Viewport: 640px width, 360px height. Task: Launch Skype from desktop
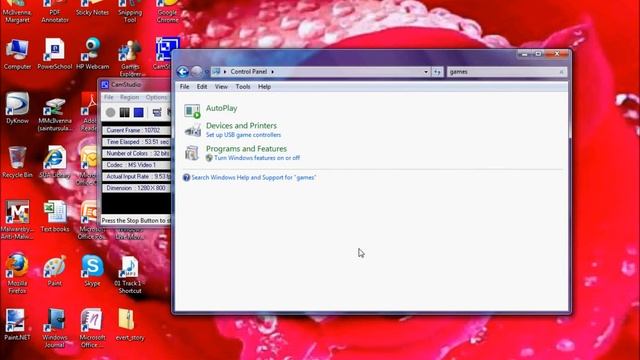[x=92, y=271]
